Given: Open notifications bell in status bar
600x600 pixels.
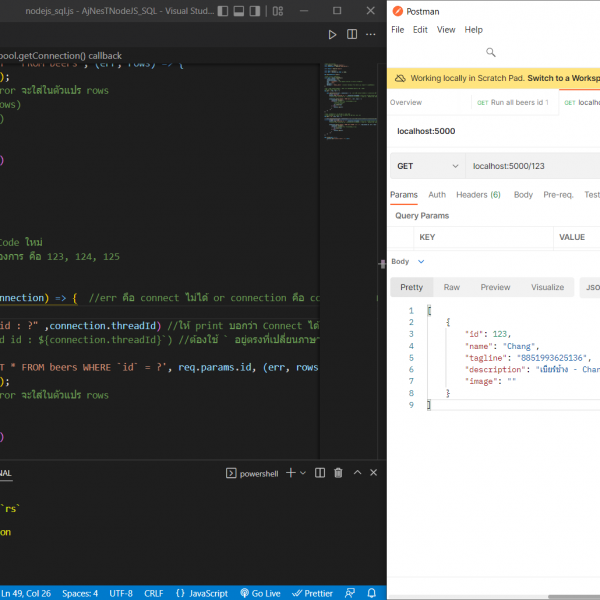Looking at the screenshot, I should pyautogui.click(x=373, y=592).
